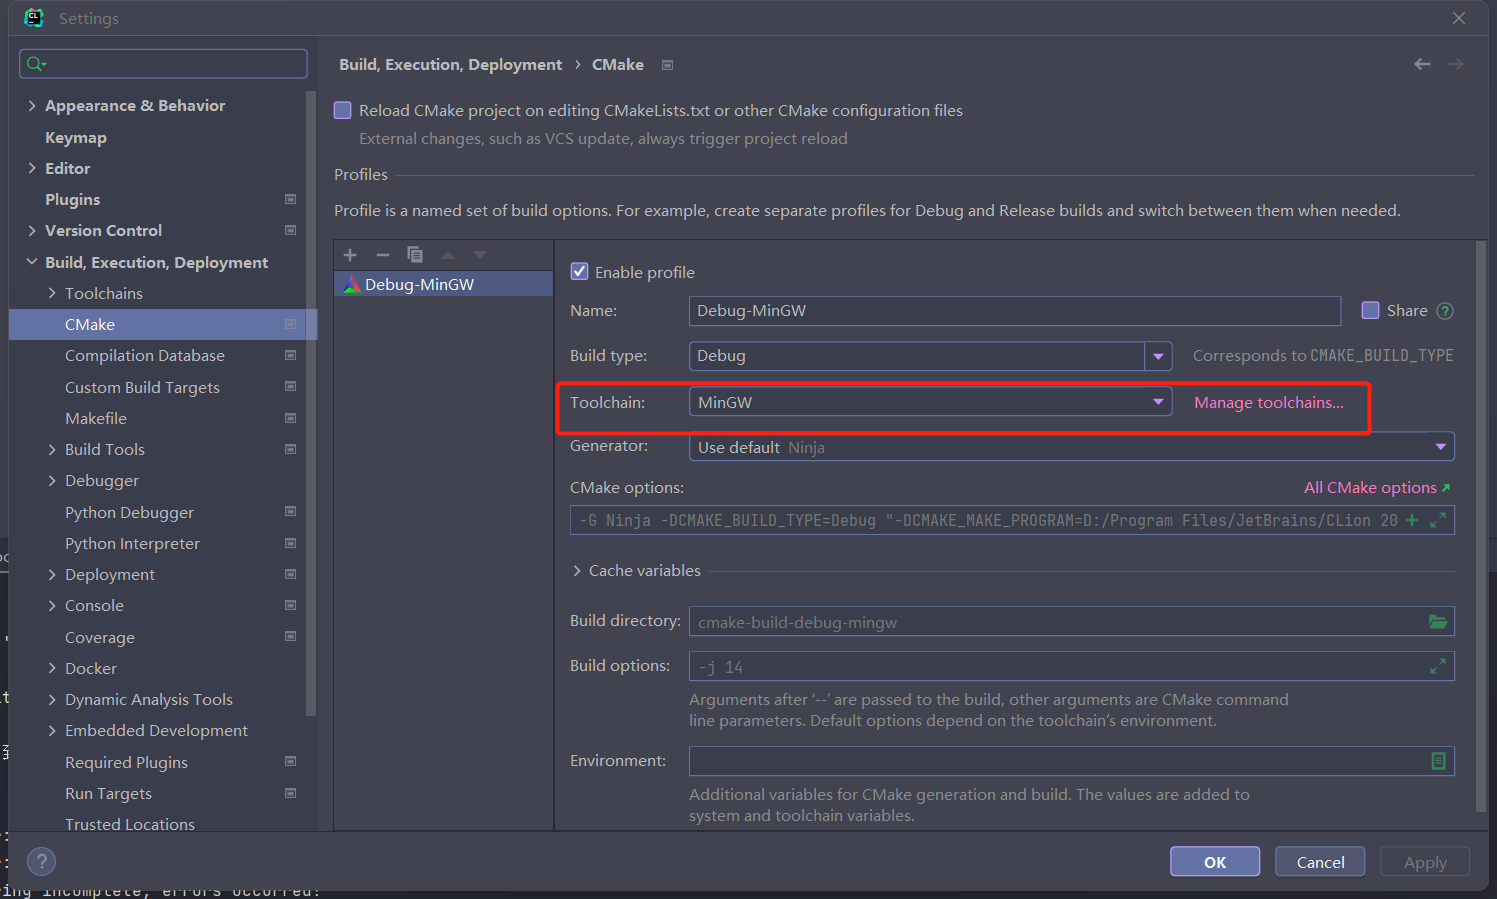Click project-level icon next to Plugins

point(290,199)
